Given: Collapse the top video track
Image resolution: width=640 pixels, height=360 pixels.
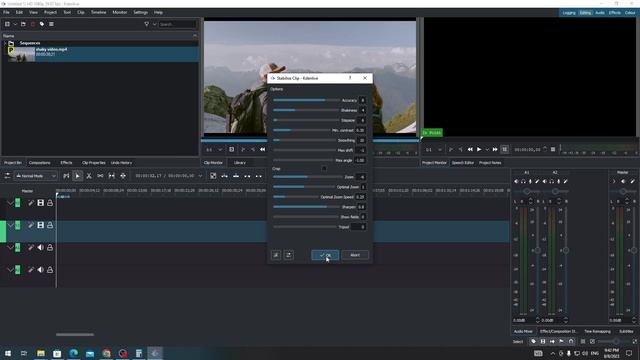Looking at the screenshot, I should point(10,203).
